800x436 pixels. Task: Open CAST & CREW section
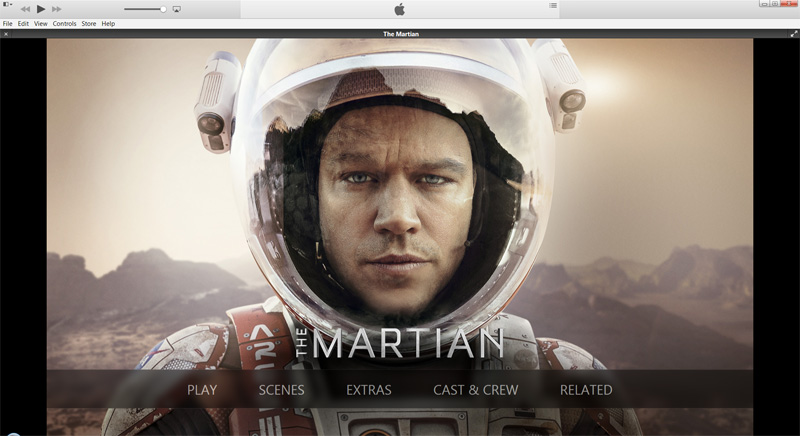476,390
